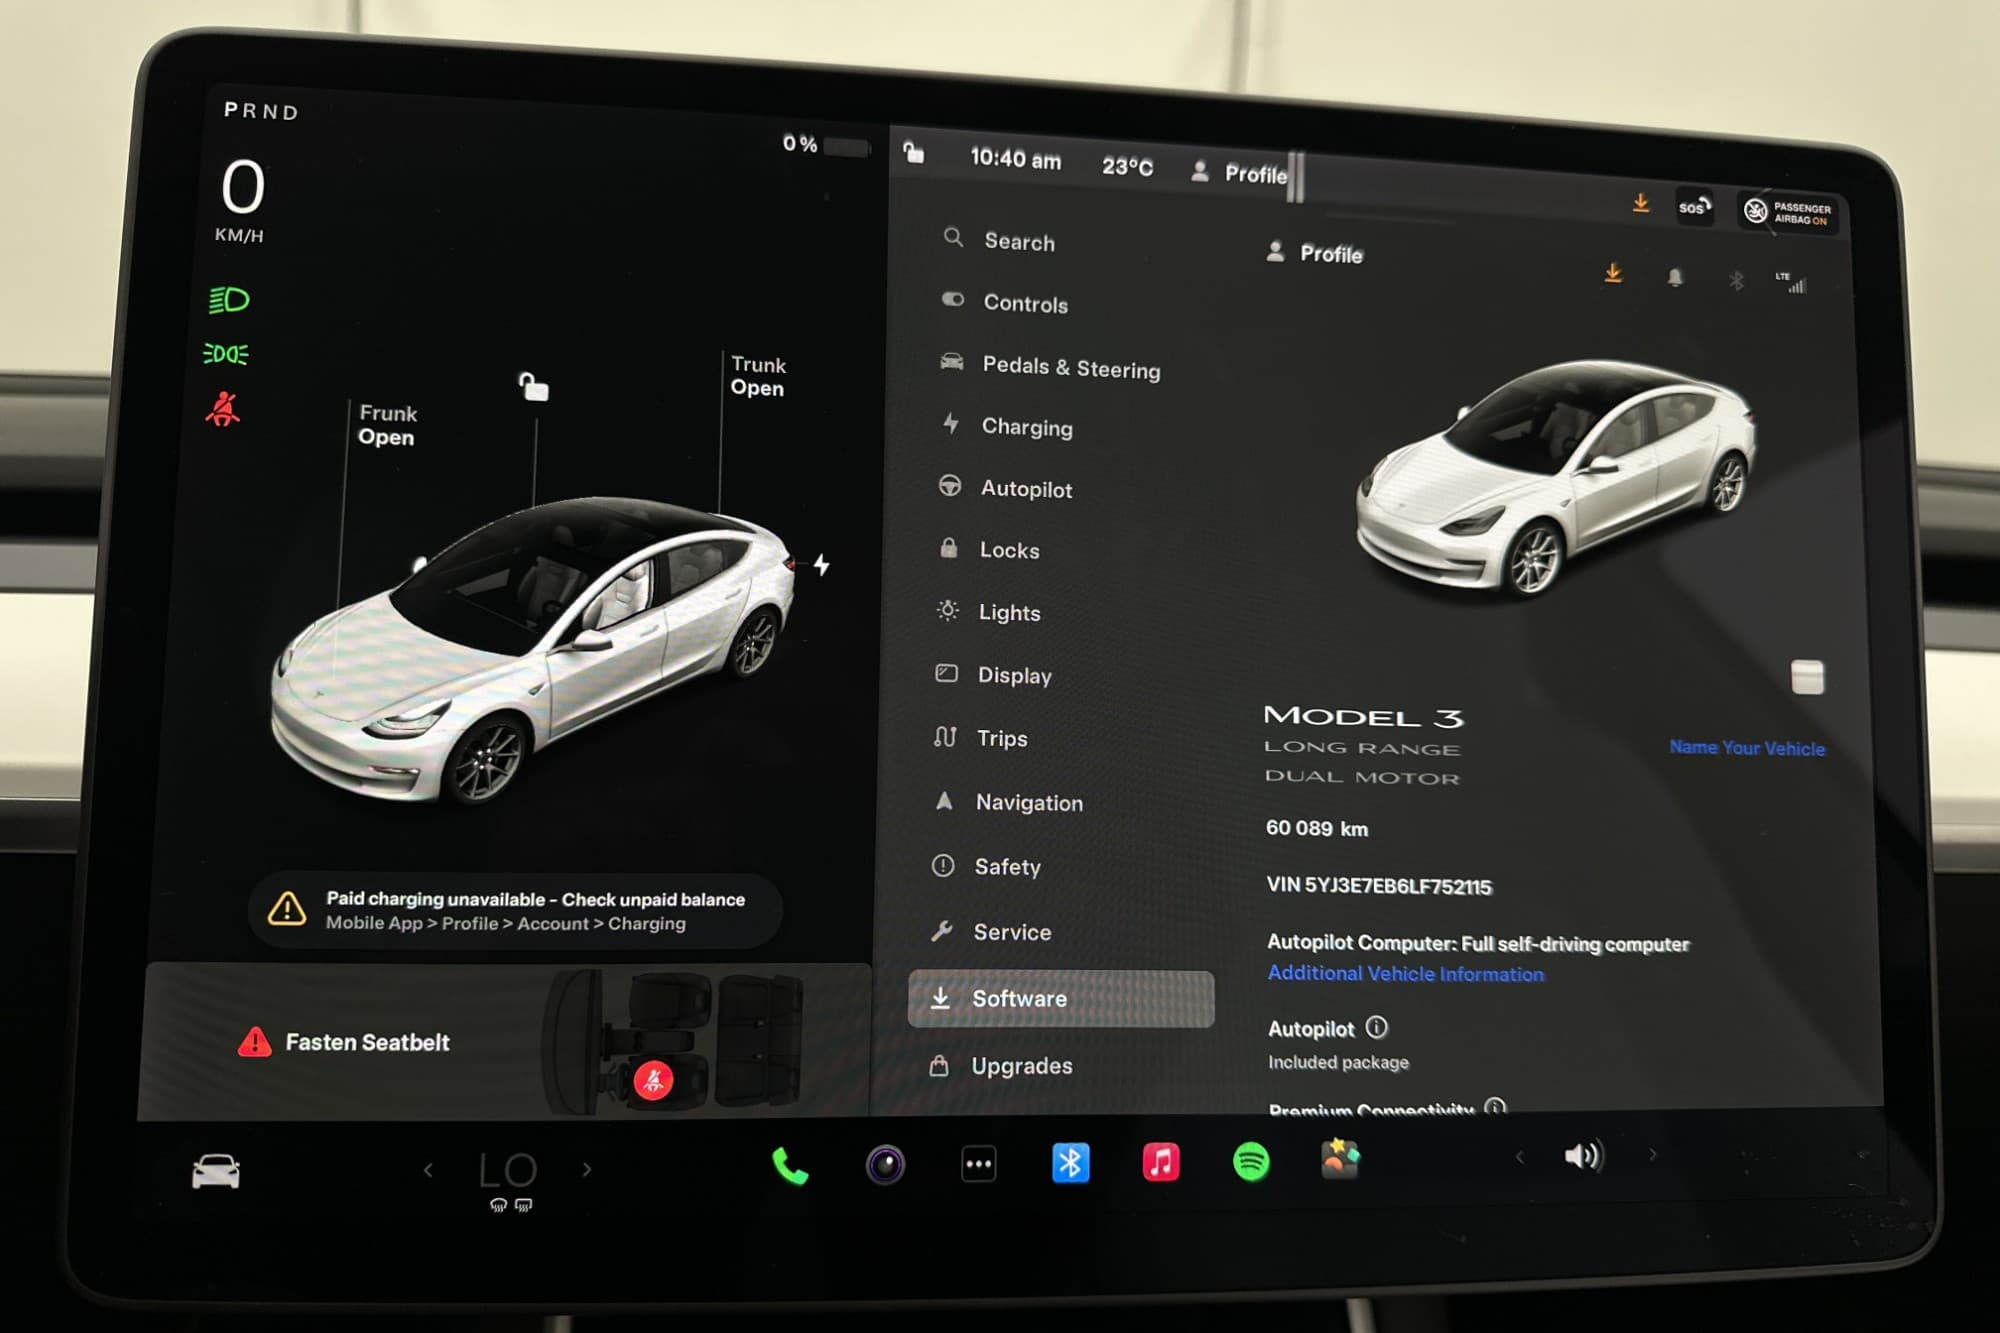Open the Profile selector in settings panel
The image size is (2000, 1333).
(1314, 253)
